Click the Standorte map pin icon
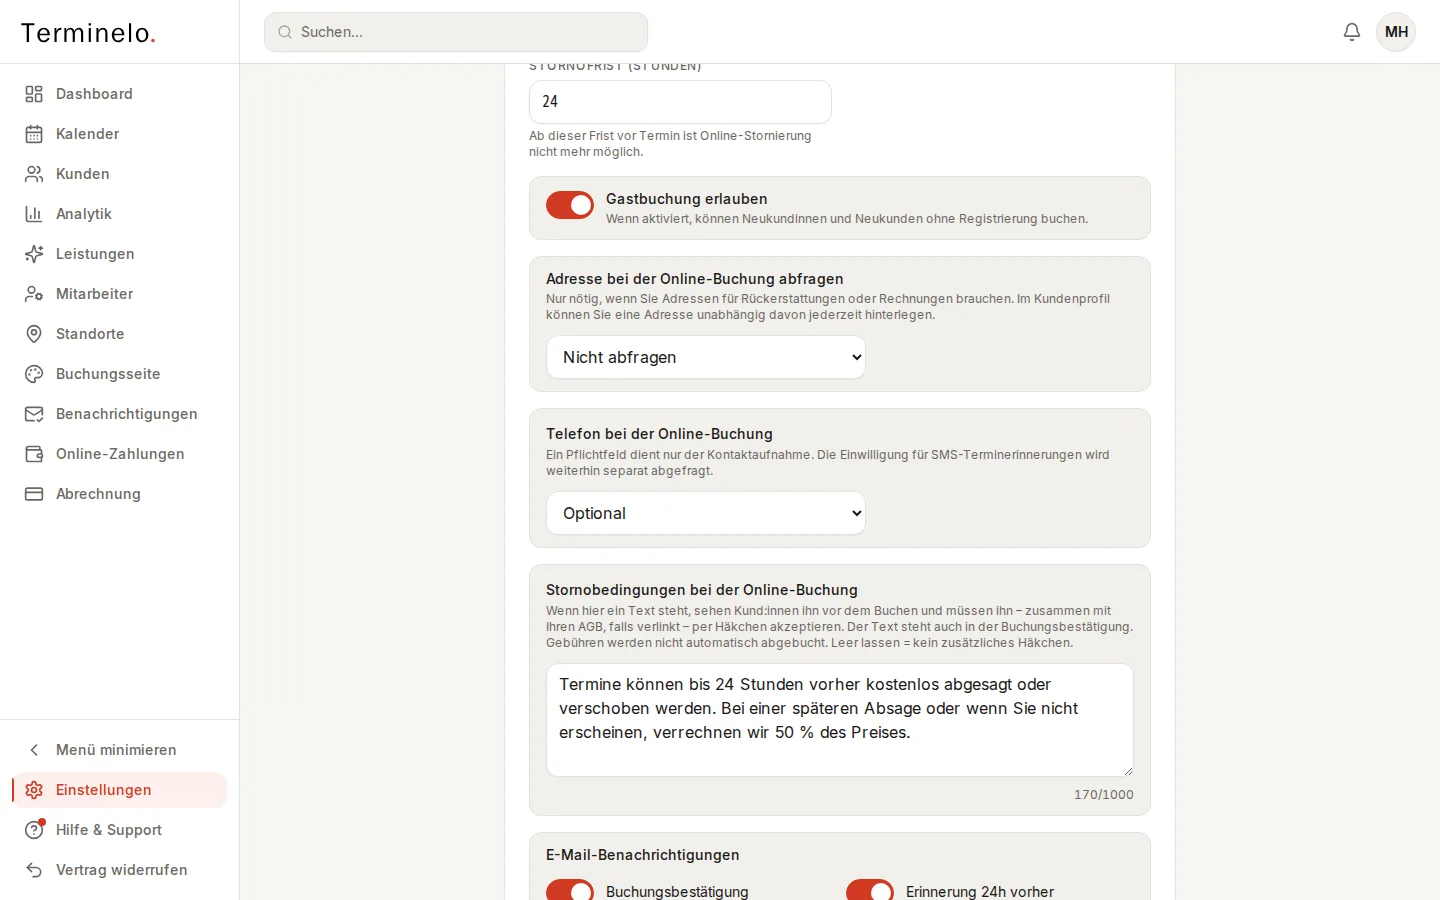 point(34,334)
